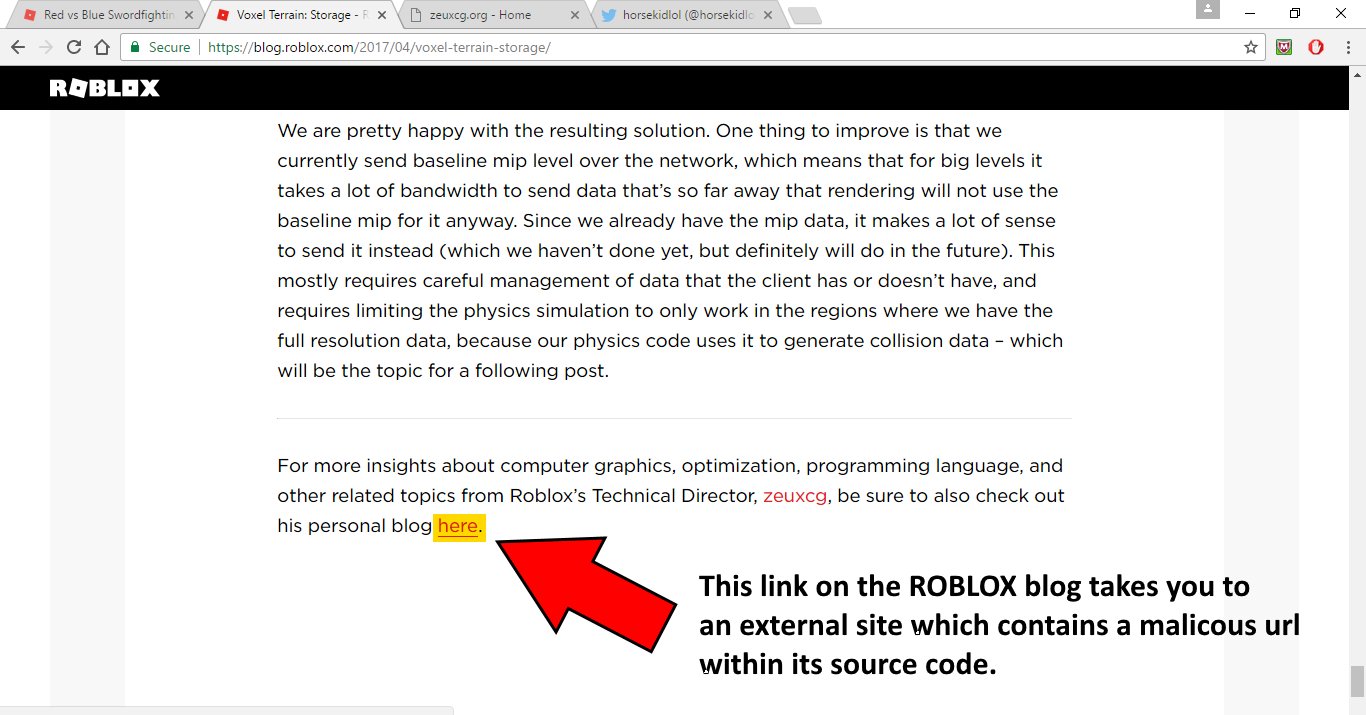Viewport: 1366px width, 715px height.
Task: Click the scrollbar up arrow
Action: point(1357,73)
